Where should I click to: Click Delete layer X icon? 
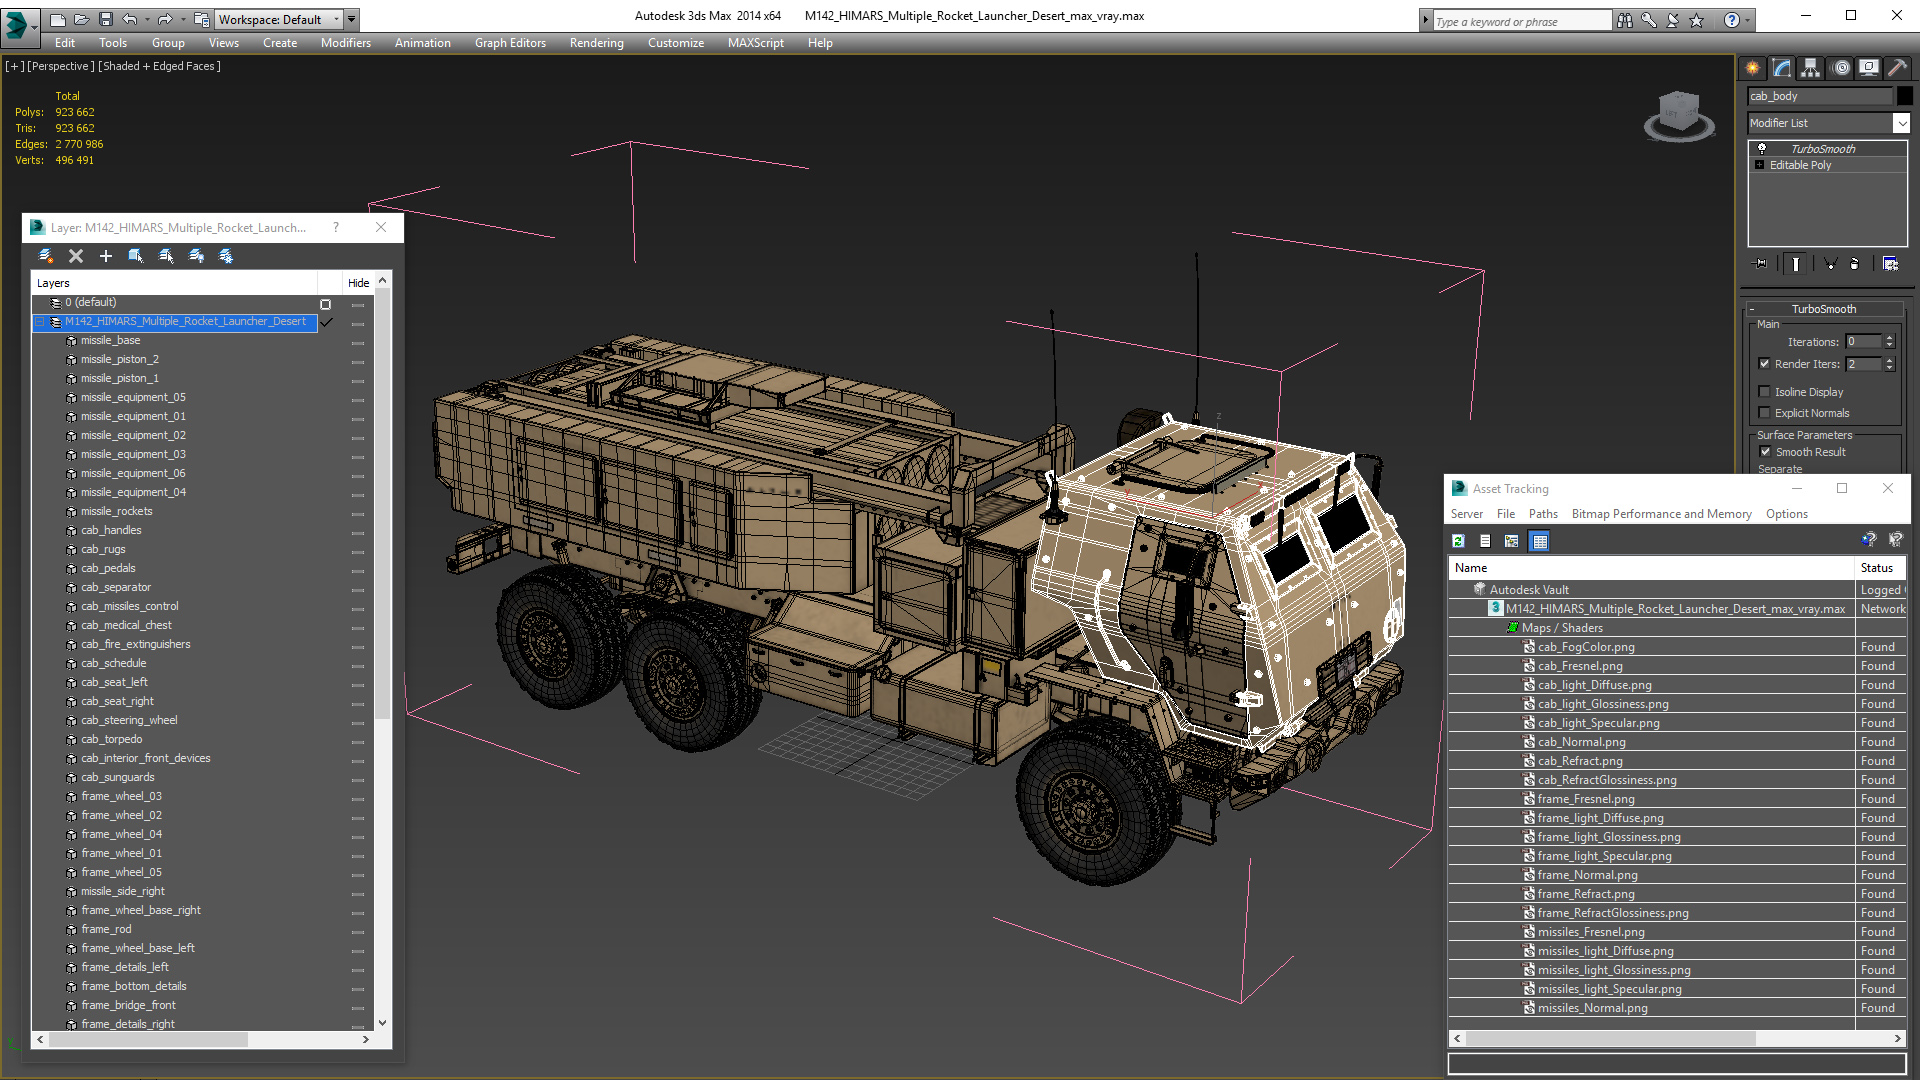(76, 256)
